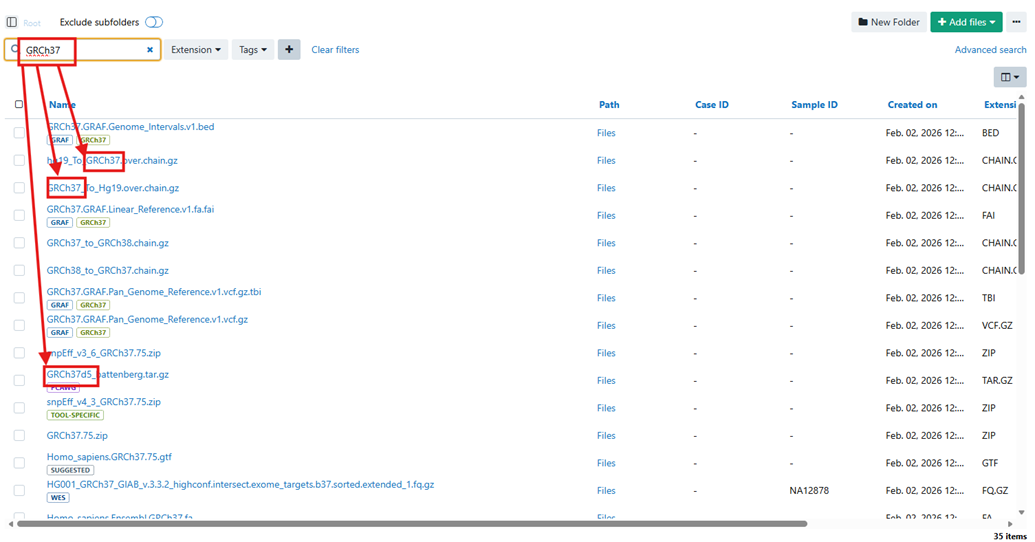Click GTF extension cell
This screenshot has width=1035, height=542.
pyautogui.click(x=989, y=463)
